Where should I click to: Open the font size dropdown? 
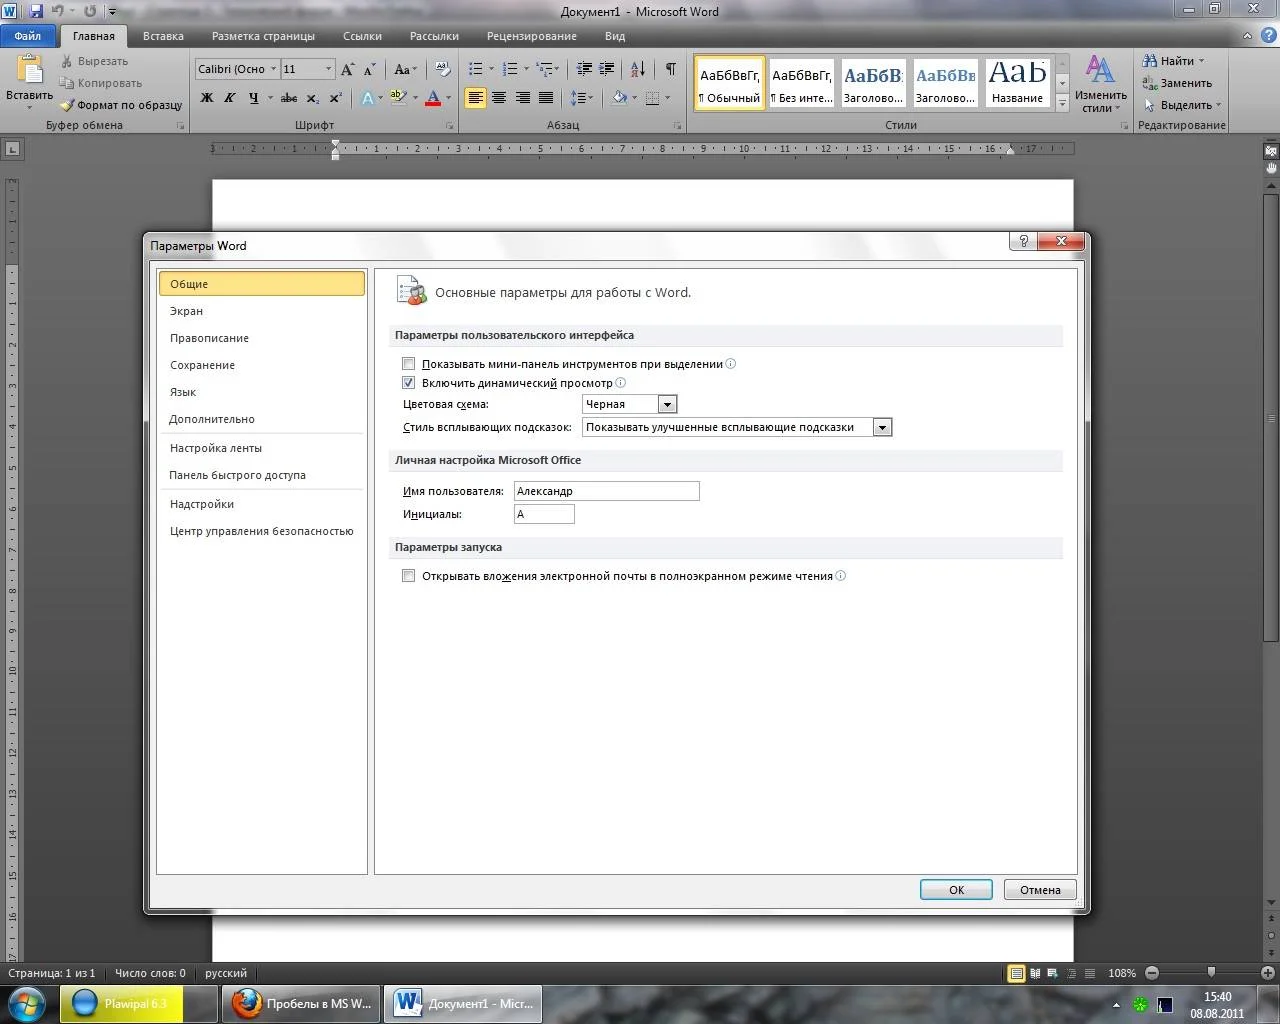click(x=328, y=69)
